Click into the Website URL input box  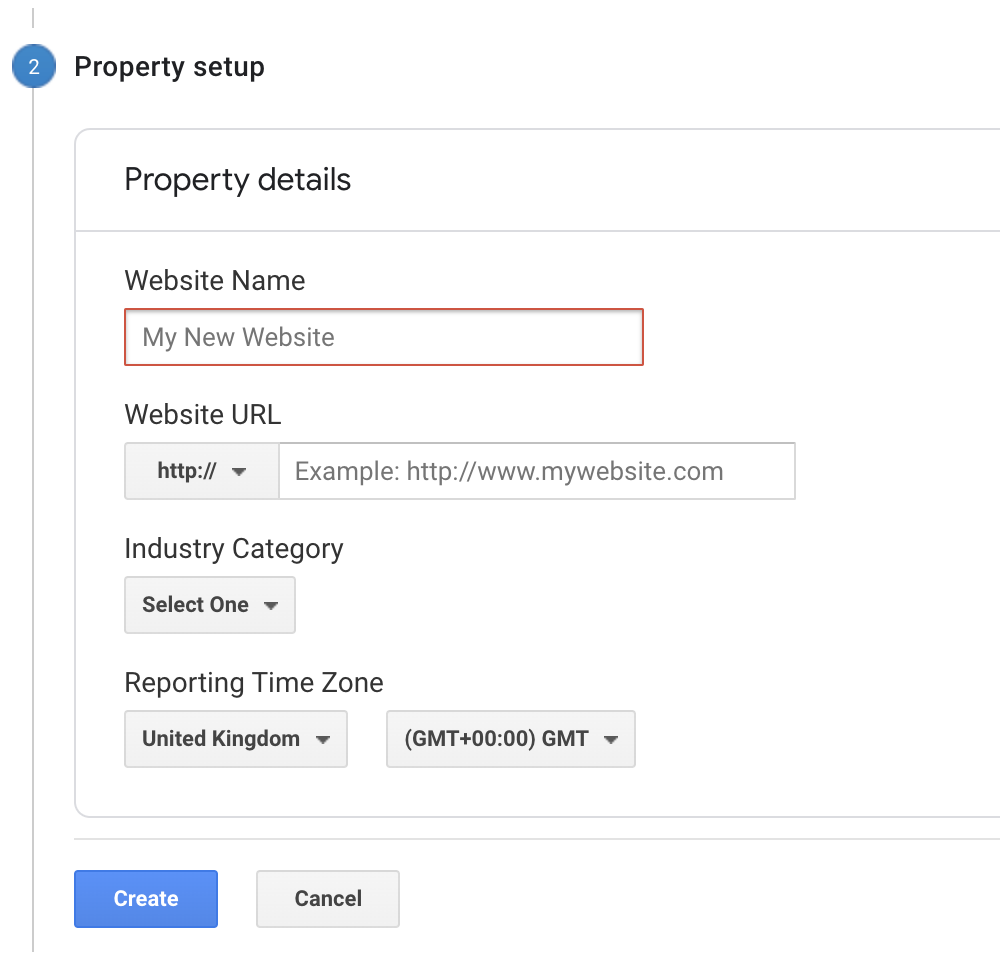[536, 471]
